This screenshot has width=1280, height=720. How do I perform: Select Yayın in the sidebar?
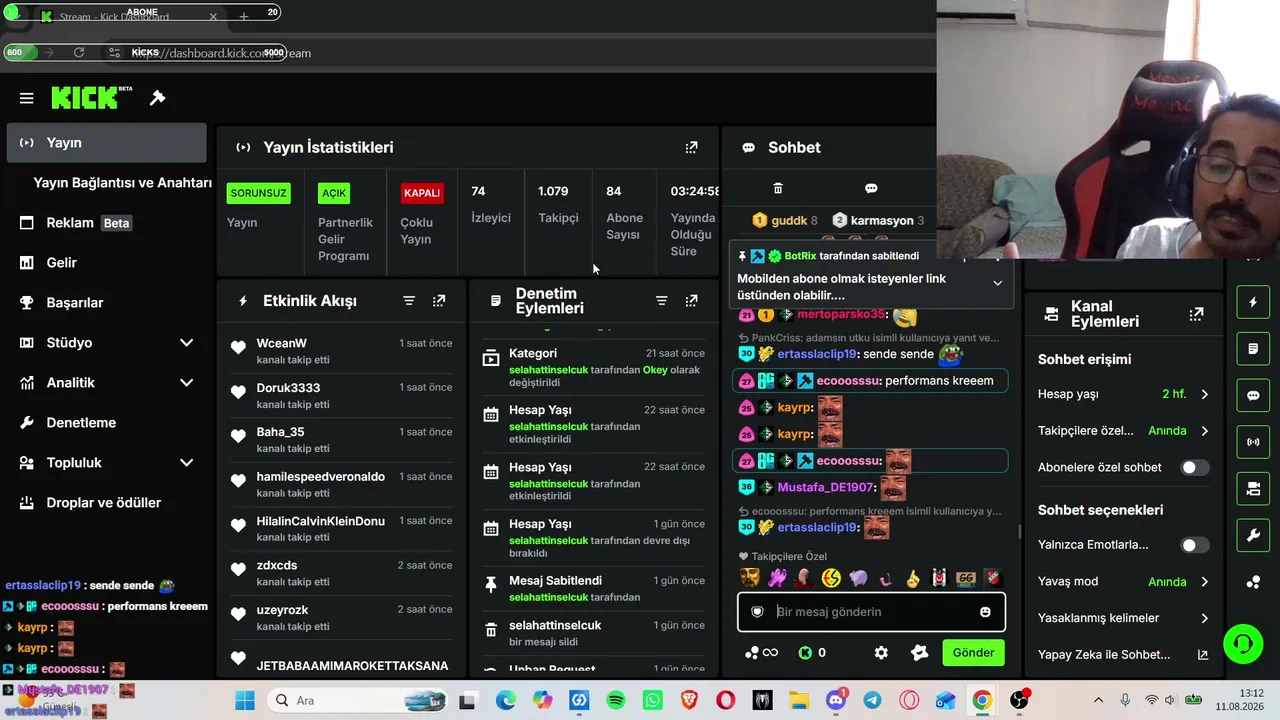click(106, 143)
